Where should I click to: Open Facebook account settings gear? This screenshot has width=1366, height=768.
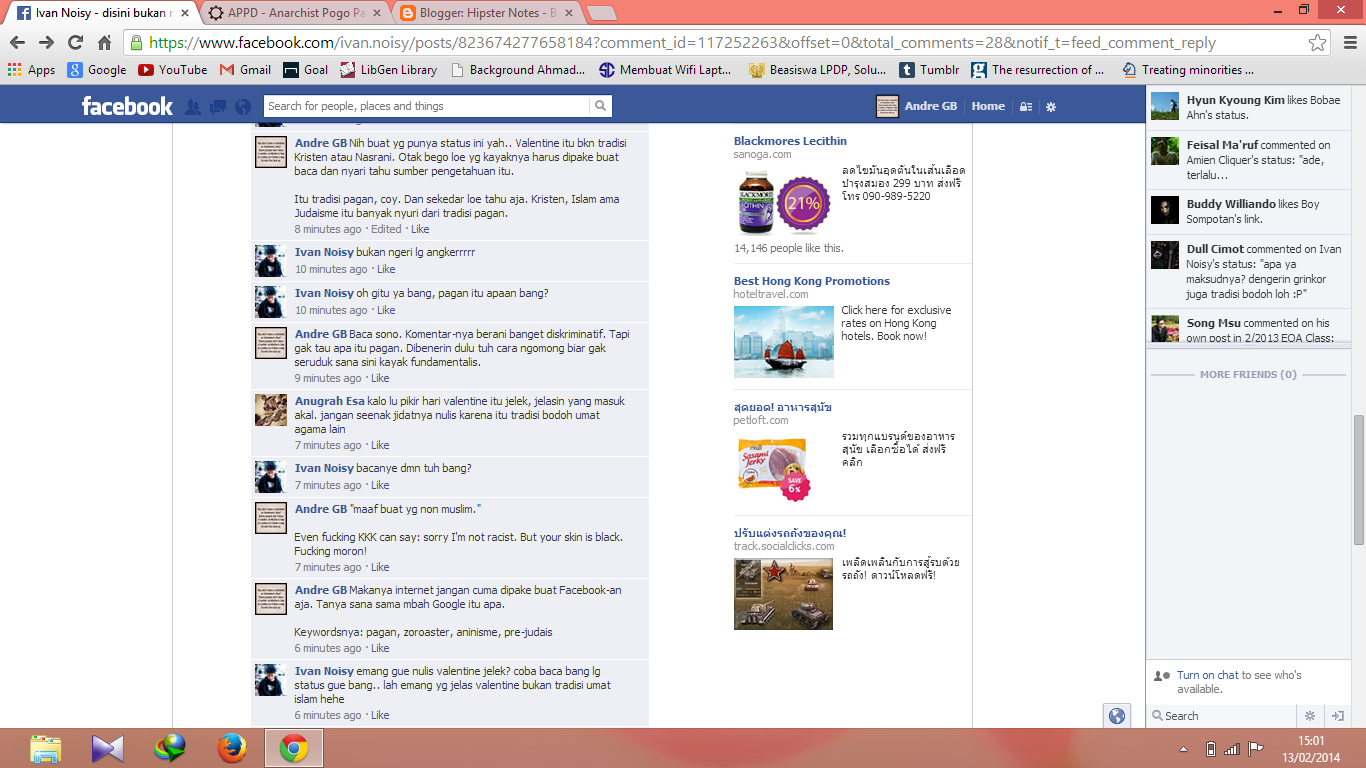[x=1051, y=106]
